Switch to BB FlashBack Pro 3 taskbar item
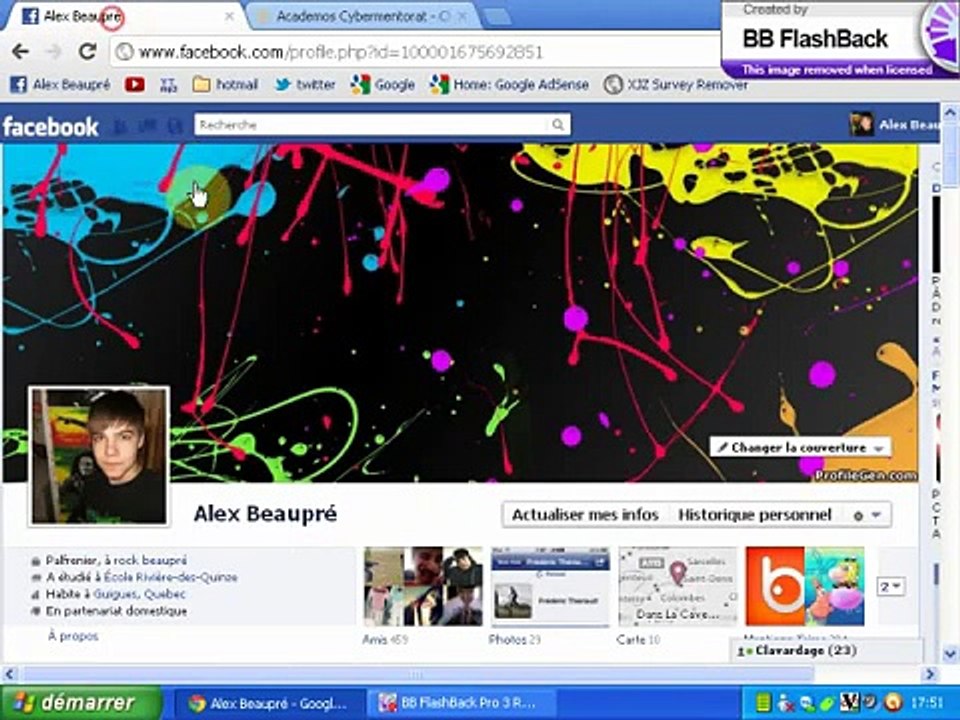 (x=460, y=703)
